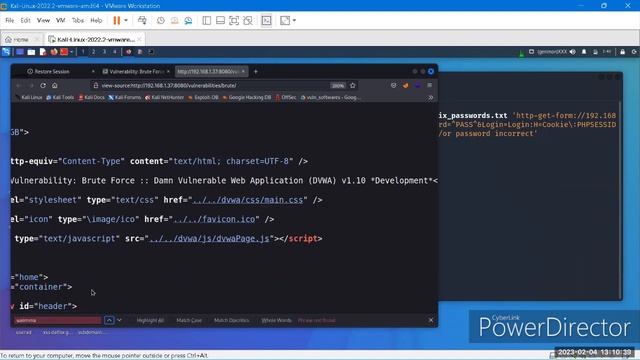Follow the dvwaPage.js source link
Viewport: 640px width, 360px height.
click(x=209, y=238)
